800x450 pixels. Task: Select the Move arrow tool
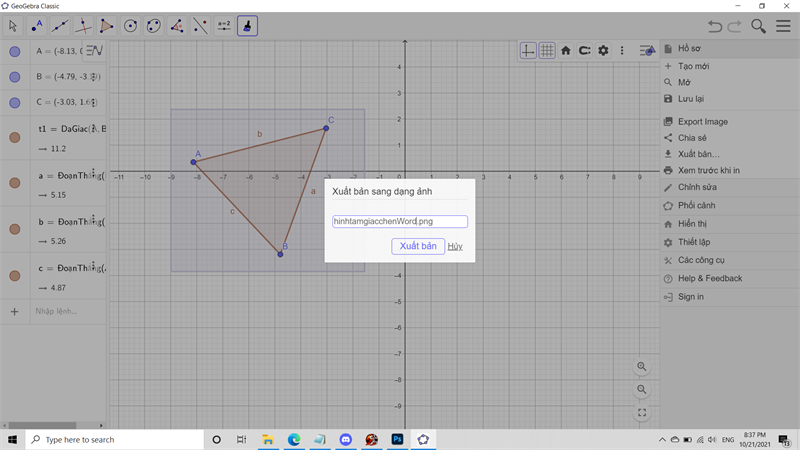[x=13, y=26]
